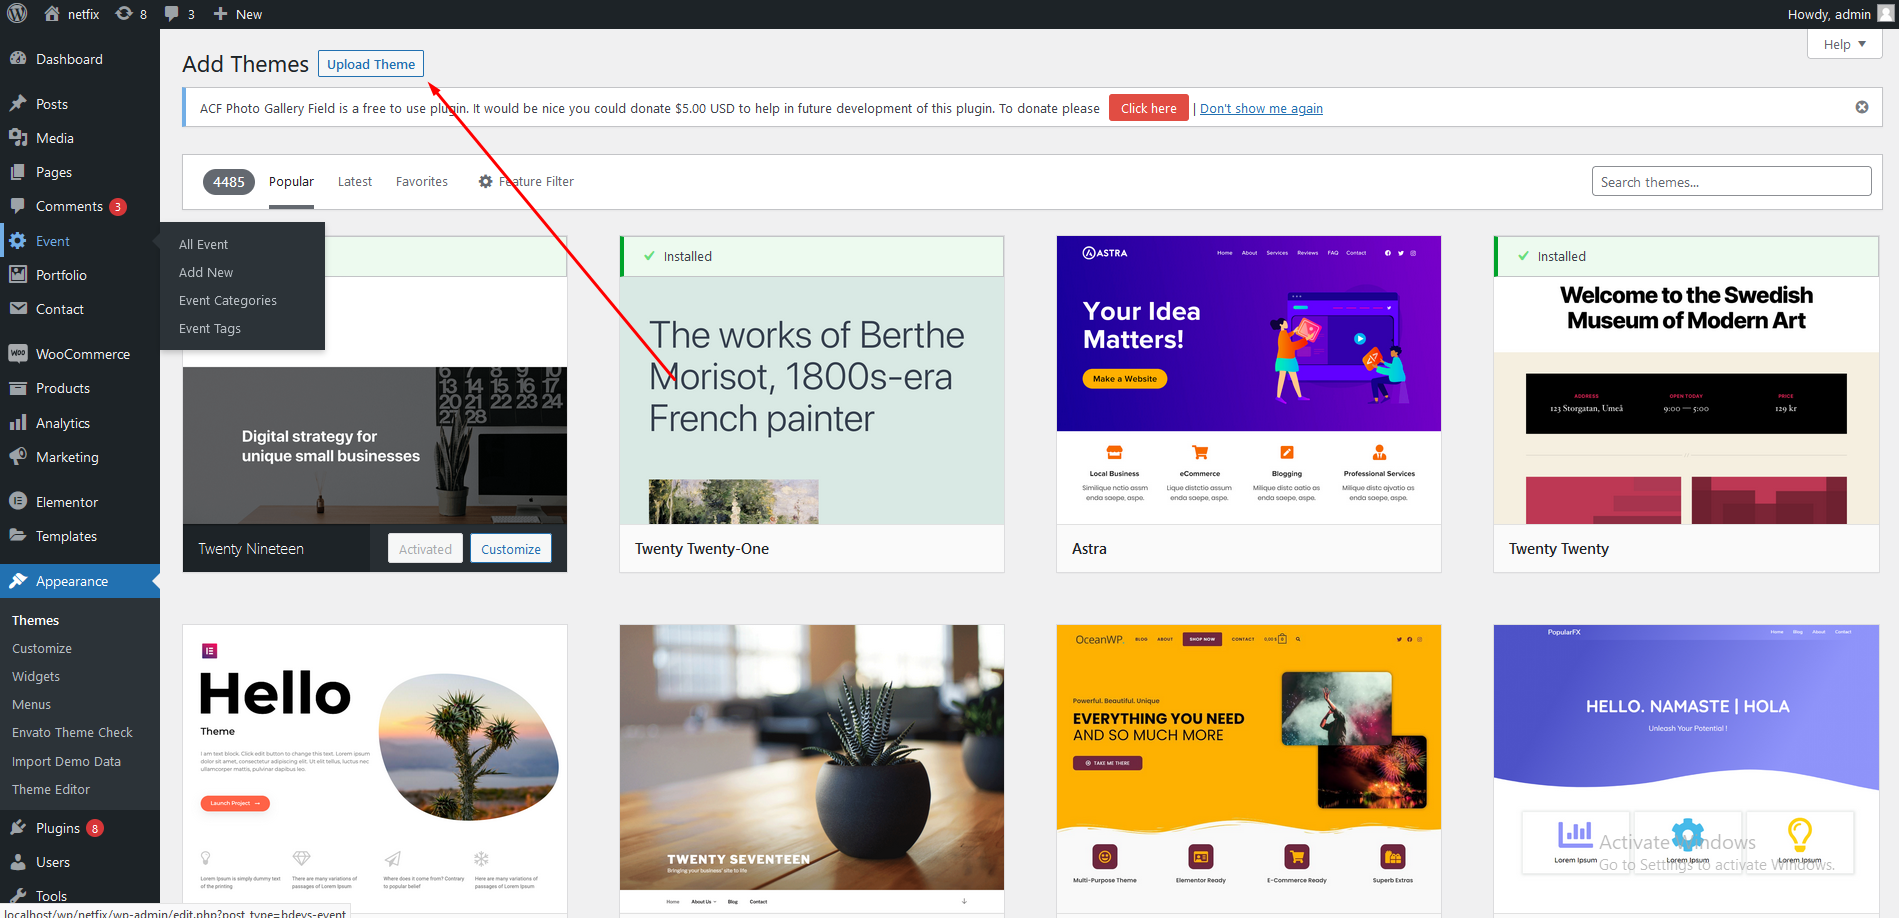Screen dimensions: 1899x918
Task: Click the Plugins icon in sidebar
Action: tap(18, 828)
